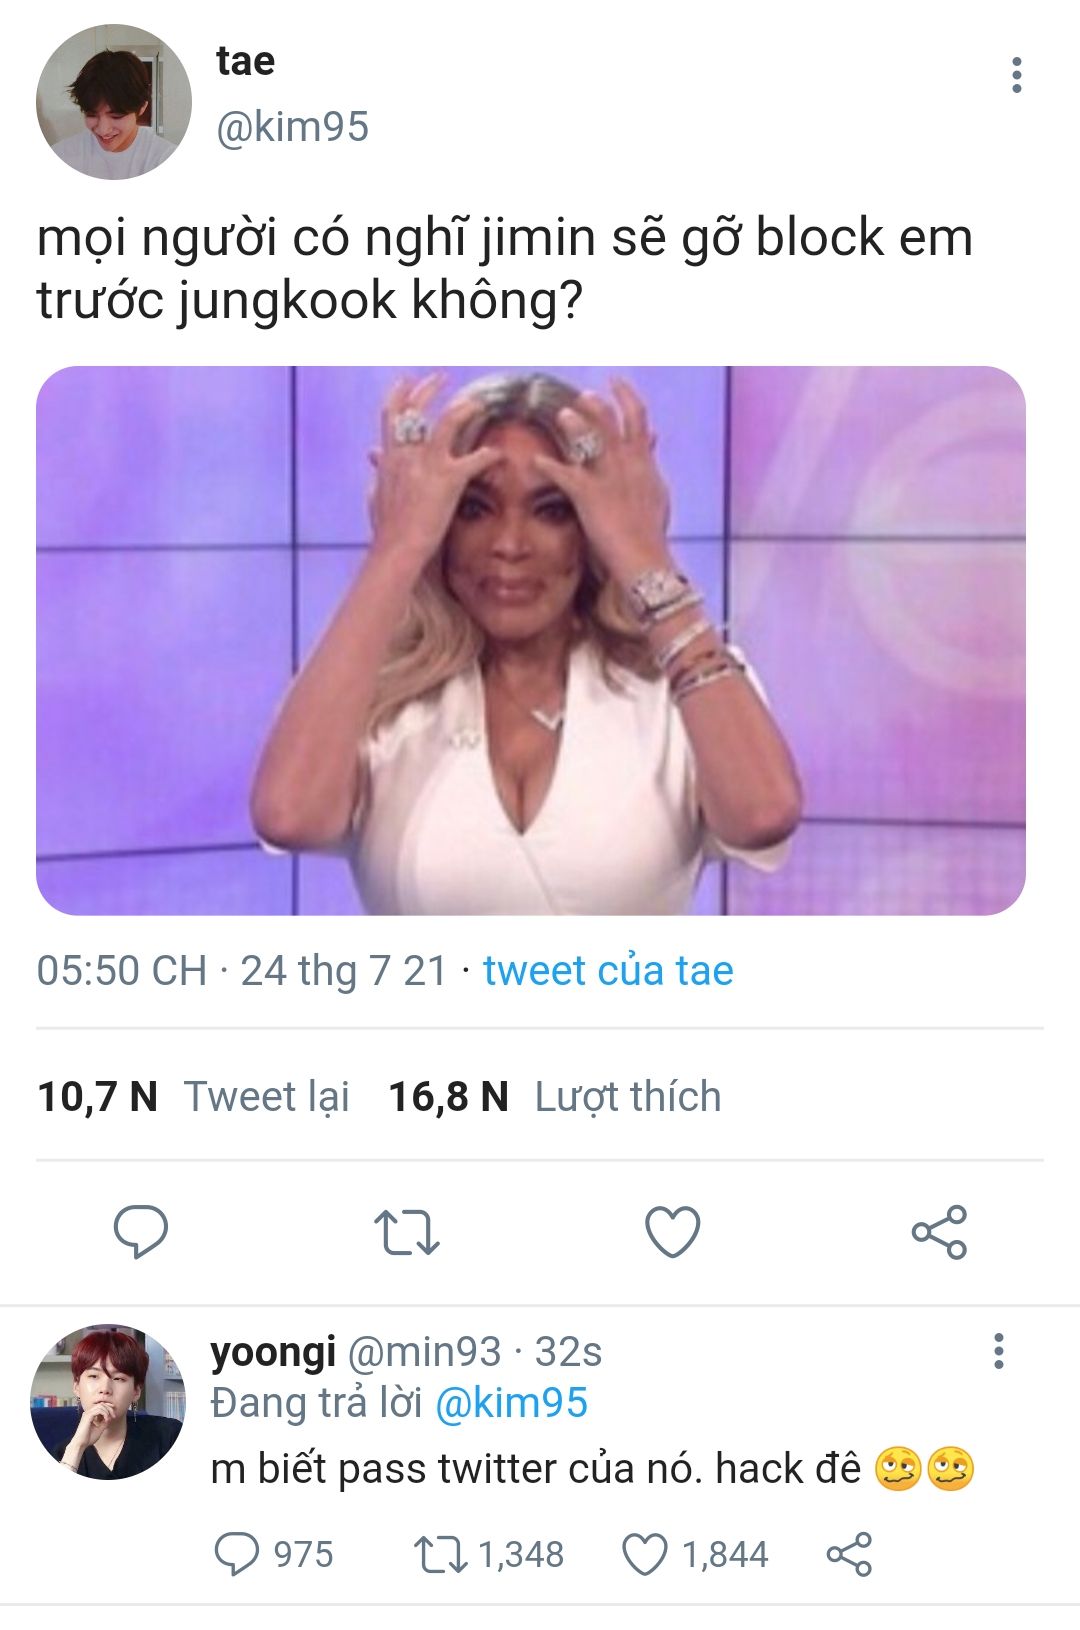
Task: Open the three-dot menu on tae's tweet
Action: [1016, 75]
